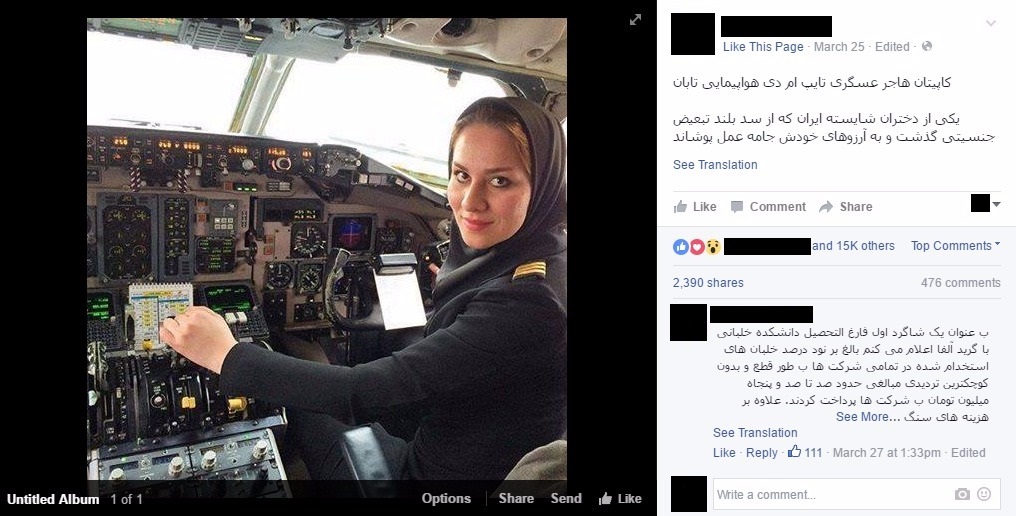Viewport: 1016px width, 516px height.
Task: Expand the comment with See More
Action: click(x=862, y=417)
